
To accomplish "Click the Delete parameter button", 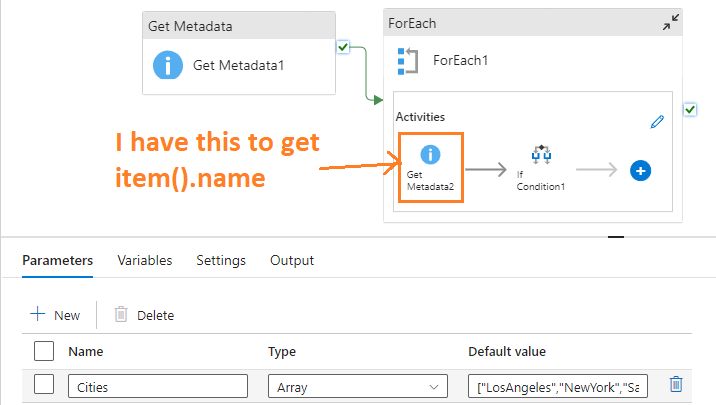I will (x=144, y=315).
